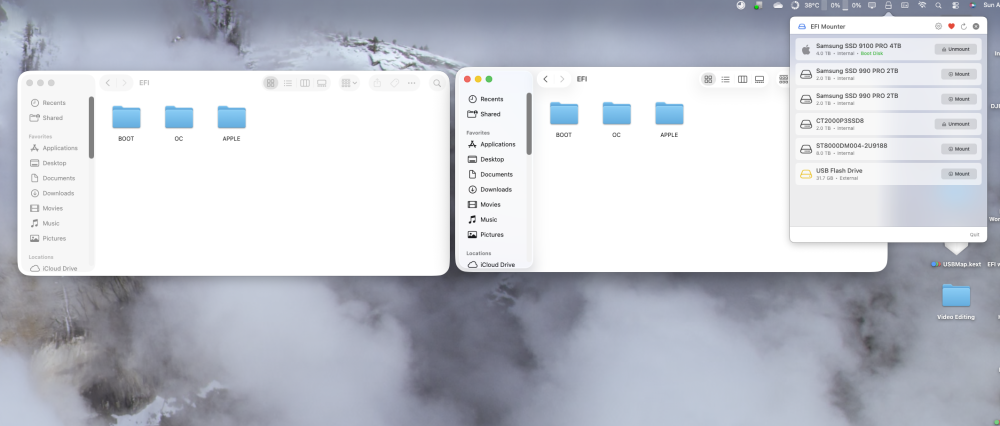Switch inactive Finder window to list view
Image resolution: width=1000 pixels, height=426 pixels.
pos(288,83)
